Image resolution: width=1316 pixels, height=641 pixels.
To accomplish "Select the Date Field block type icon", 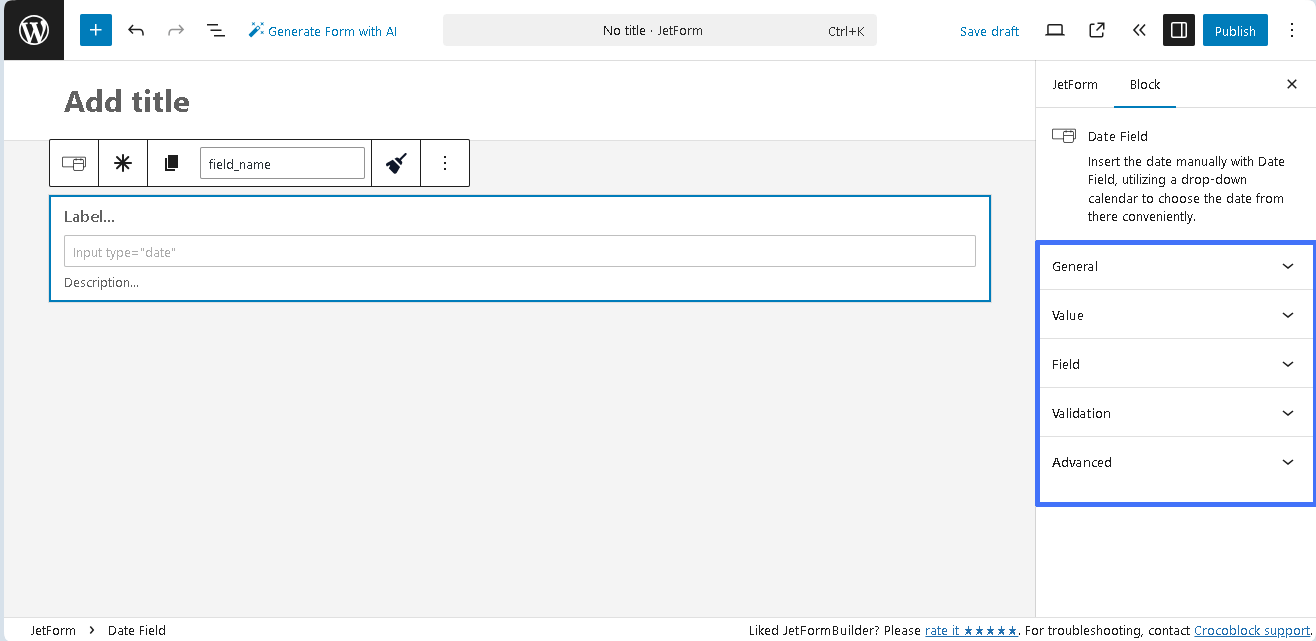I will pos(74,162).
